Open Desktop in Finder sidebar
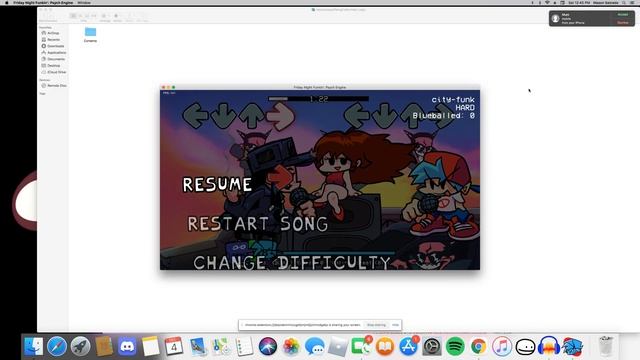The height and width of the screenshot is (360, 640). (x=53, y=66)
